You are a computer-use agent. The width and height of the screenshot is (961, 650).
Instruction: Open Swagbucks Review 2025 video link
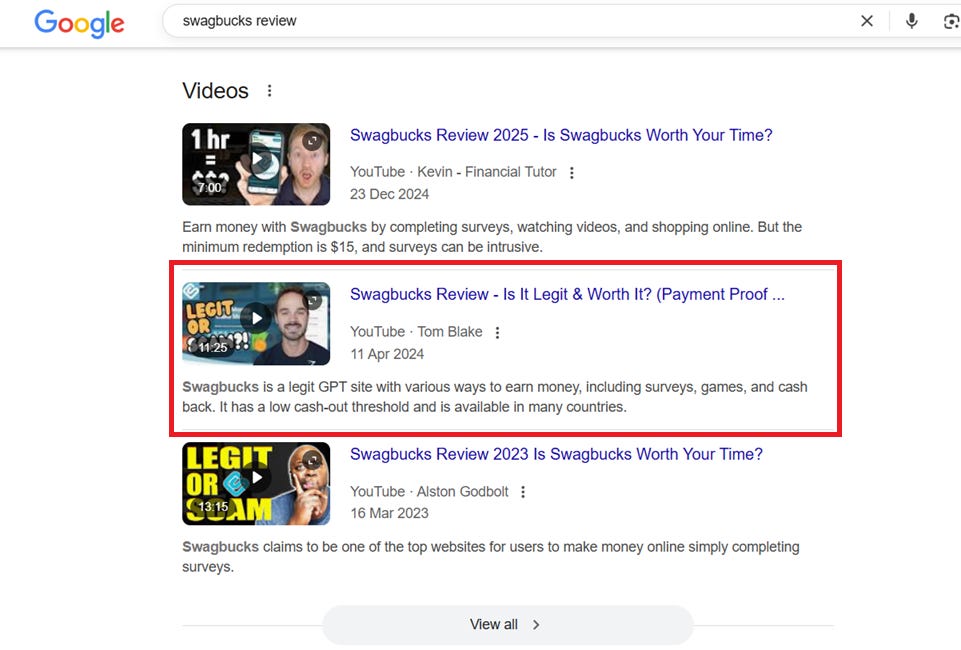coord(561,135)
